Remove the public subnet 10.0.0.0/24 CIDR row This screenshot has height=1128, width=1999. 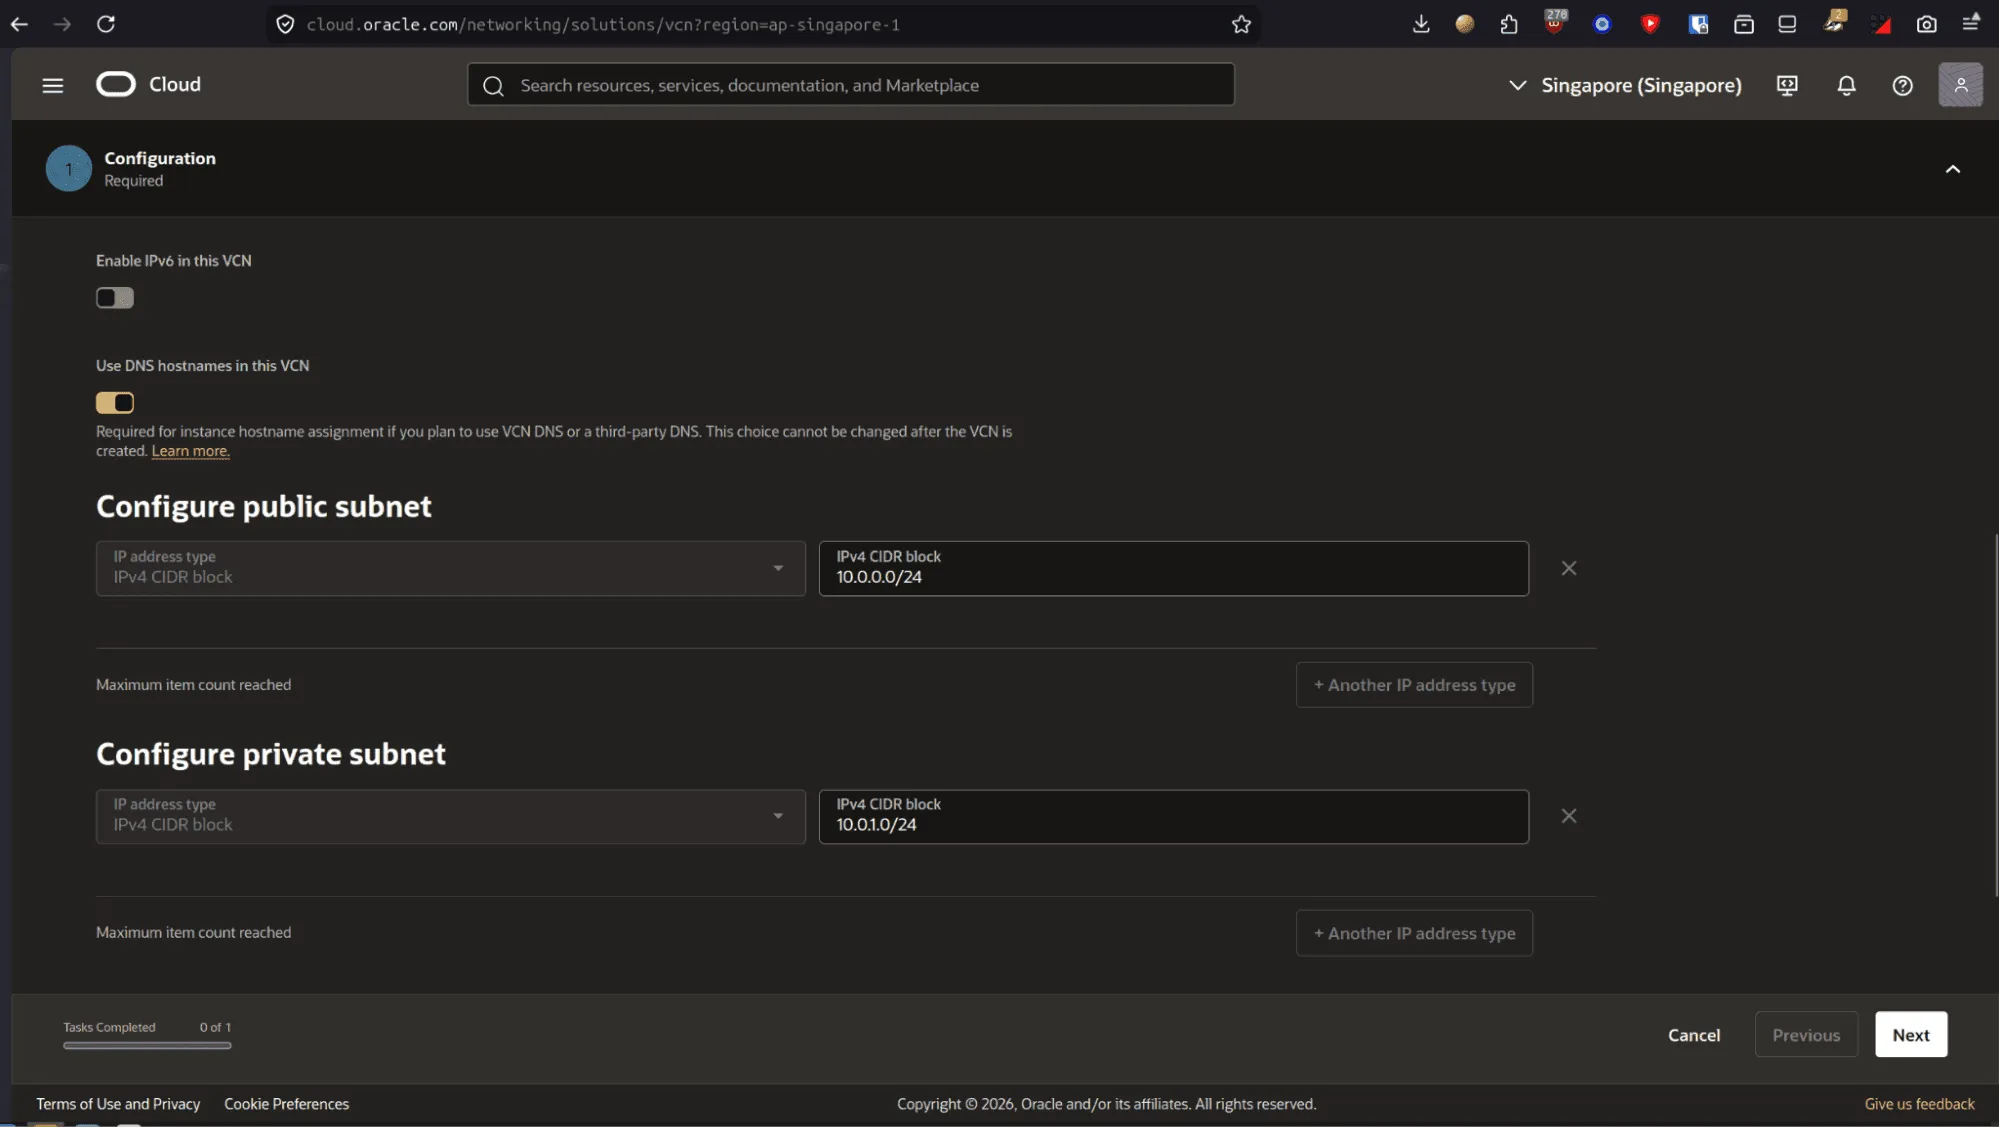pos(1568,568)
